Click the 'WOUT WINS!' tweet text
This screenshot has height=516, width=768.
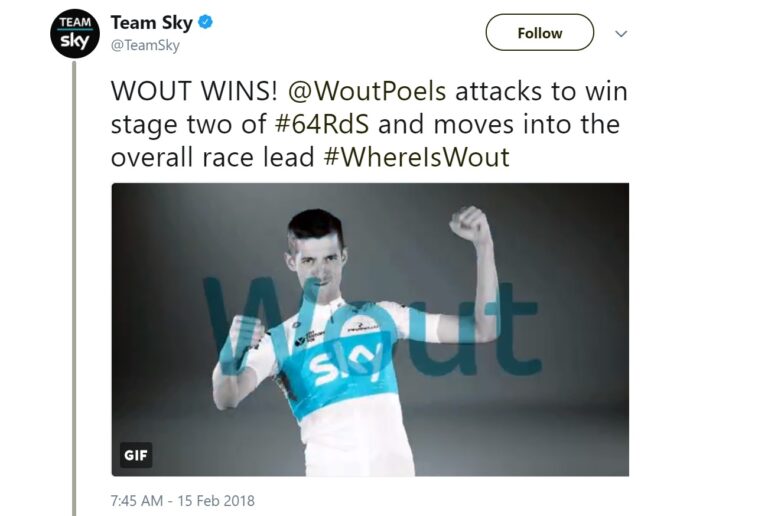(x=194, y=91)
